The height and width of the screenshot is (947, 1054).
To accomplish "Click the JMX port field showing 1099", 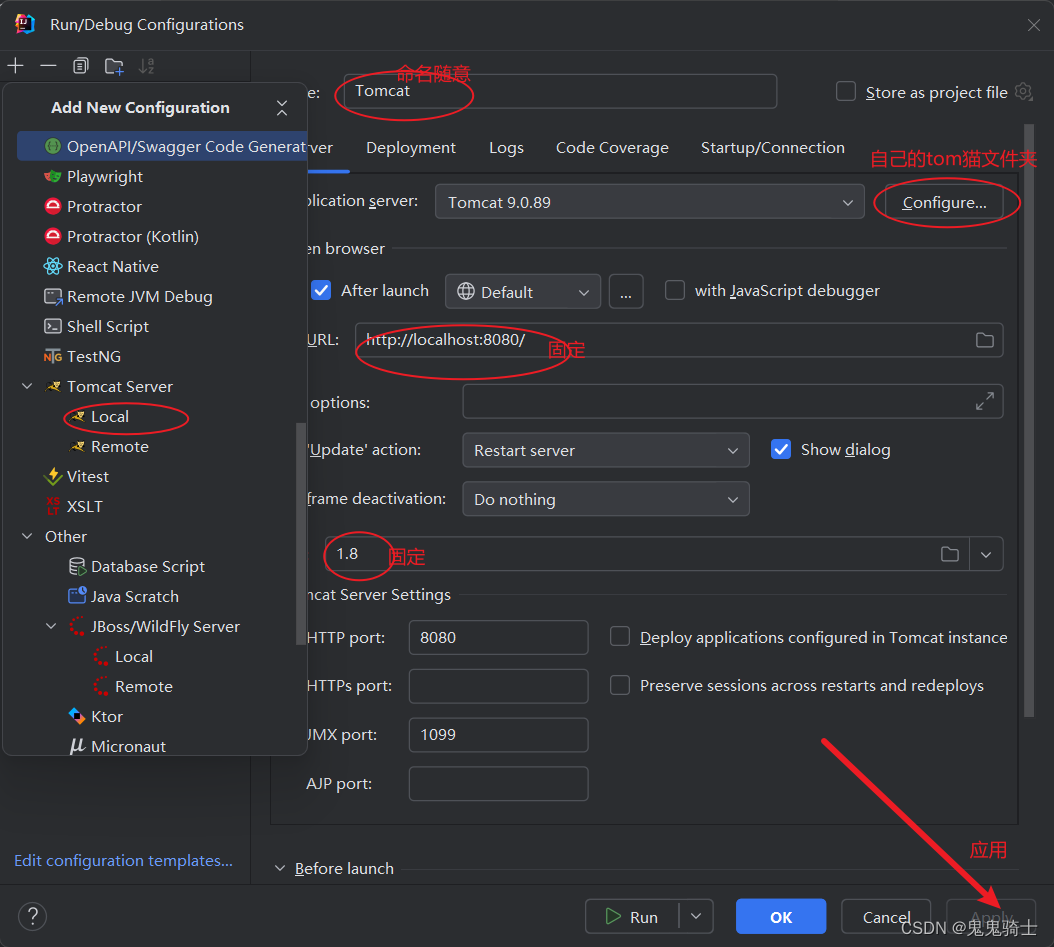I will pos(498,735).
